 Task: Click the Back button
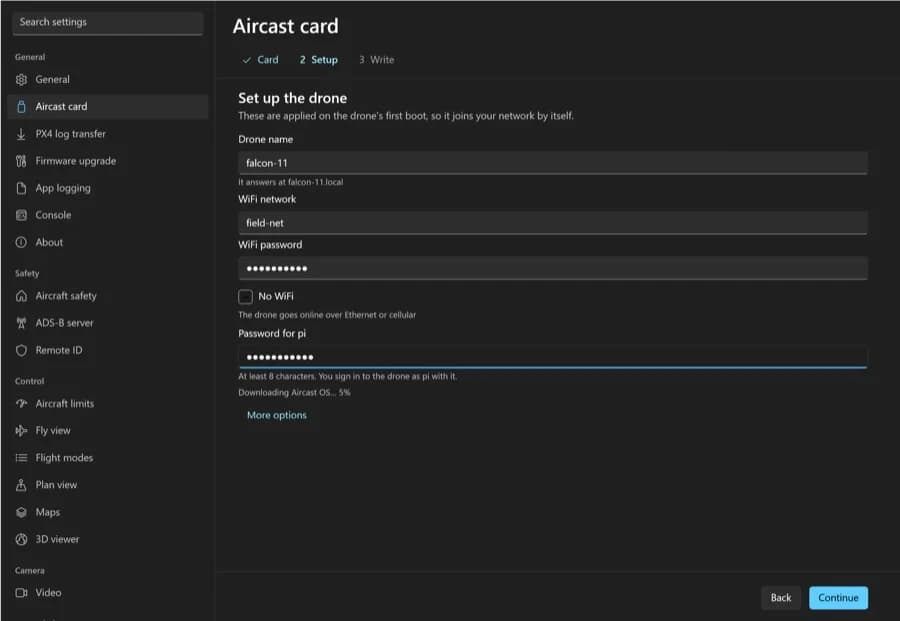click(x=781, y=597)
